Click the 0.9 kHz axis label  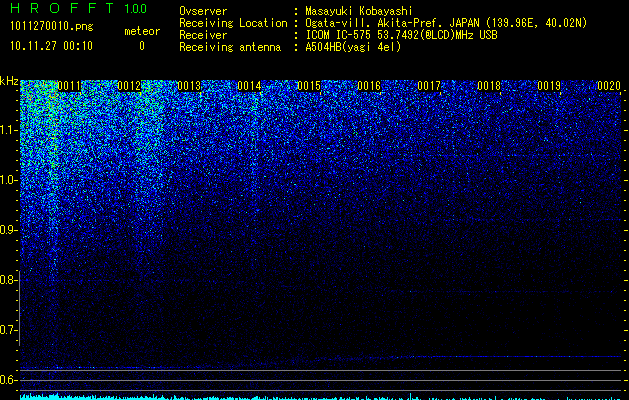pos(9,230)
